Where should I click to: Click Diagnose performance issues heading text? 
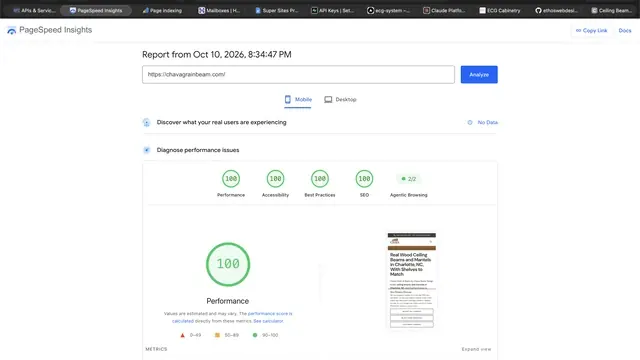pyautogui.click(x=198, y=150)
